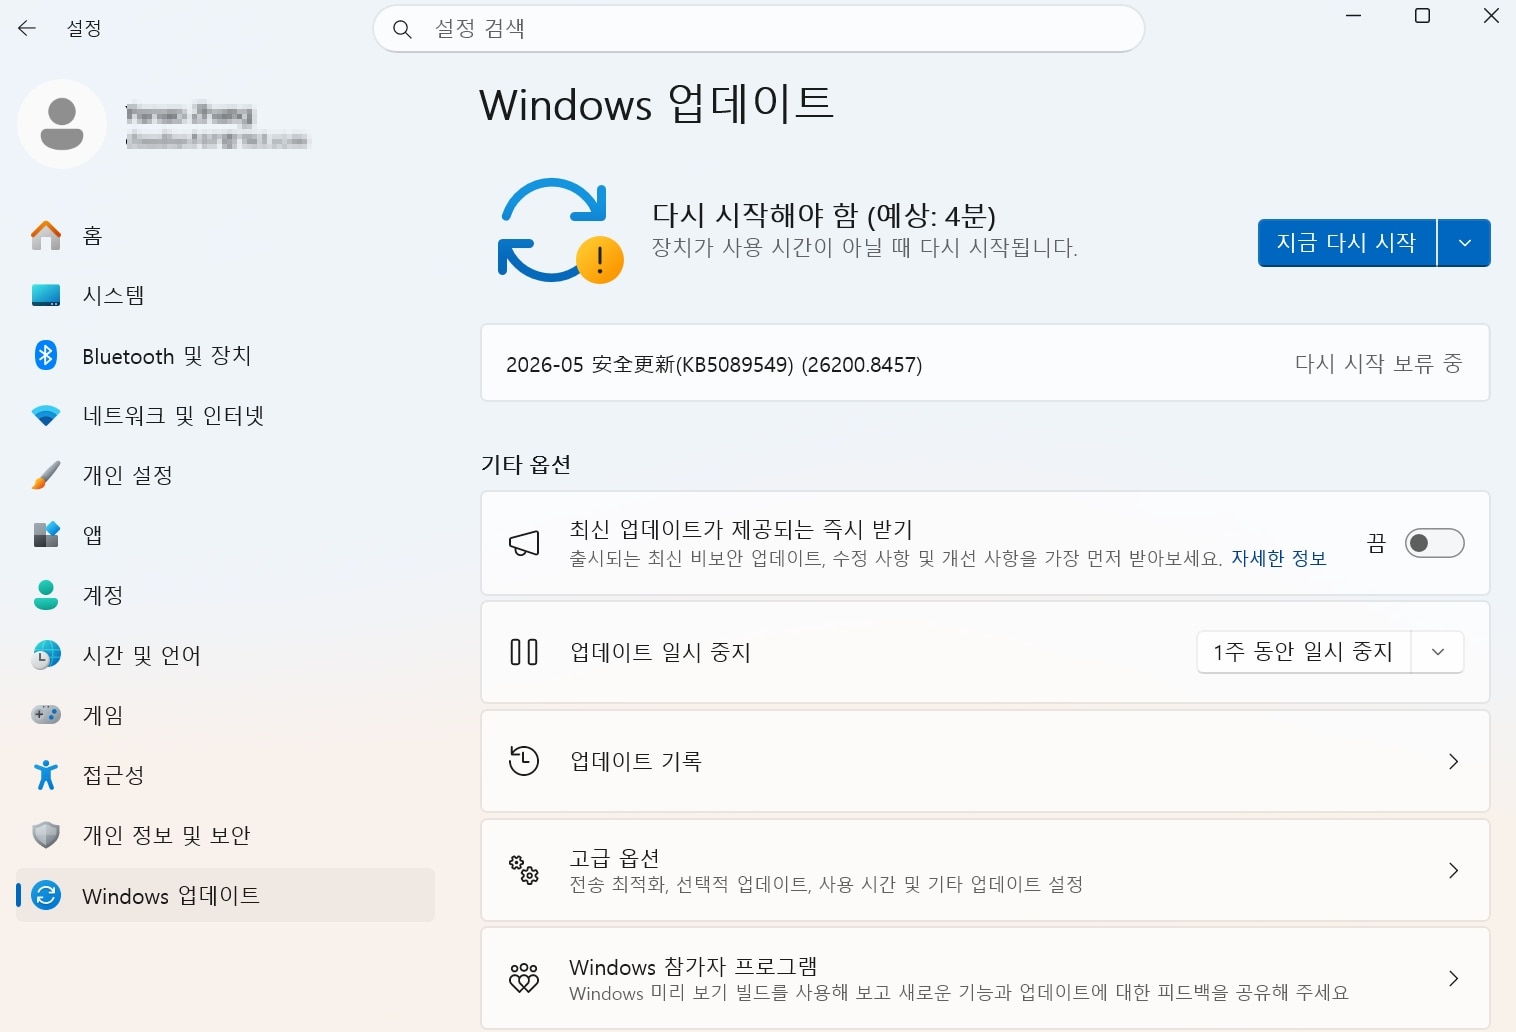Screen dimensions: 1516x1032
Task: Click the pause icon beside 업데이트 일시 중지
Action: 524,652
